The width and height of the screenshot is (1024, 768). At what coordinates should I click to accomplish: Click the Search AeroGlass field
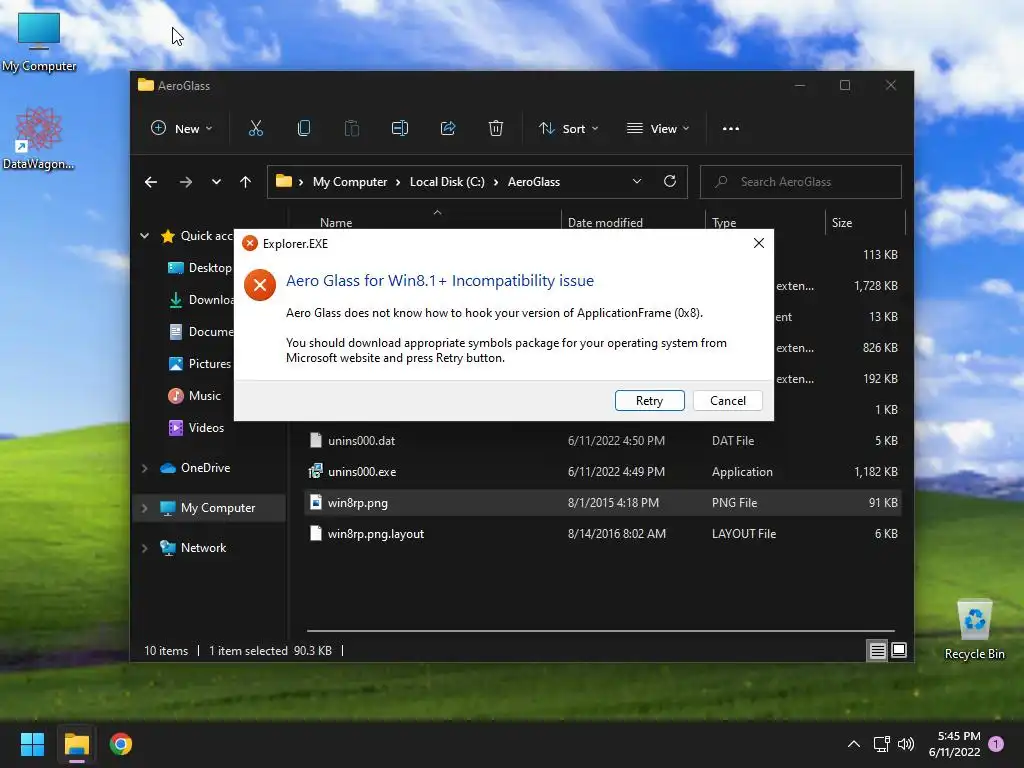click(x=801, y=182)
